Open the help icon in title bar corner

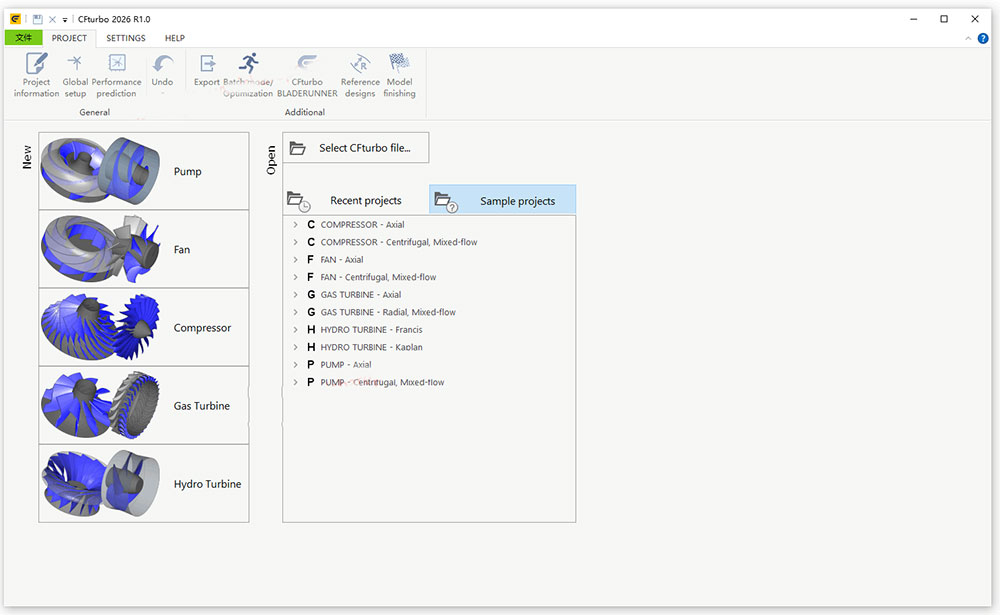click(983, 38)
